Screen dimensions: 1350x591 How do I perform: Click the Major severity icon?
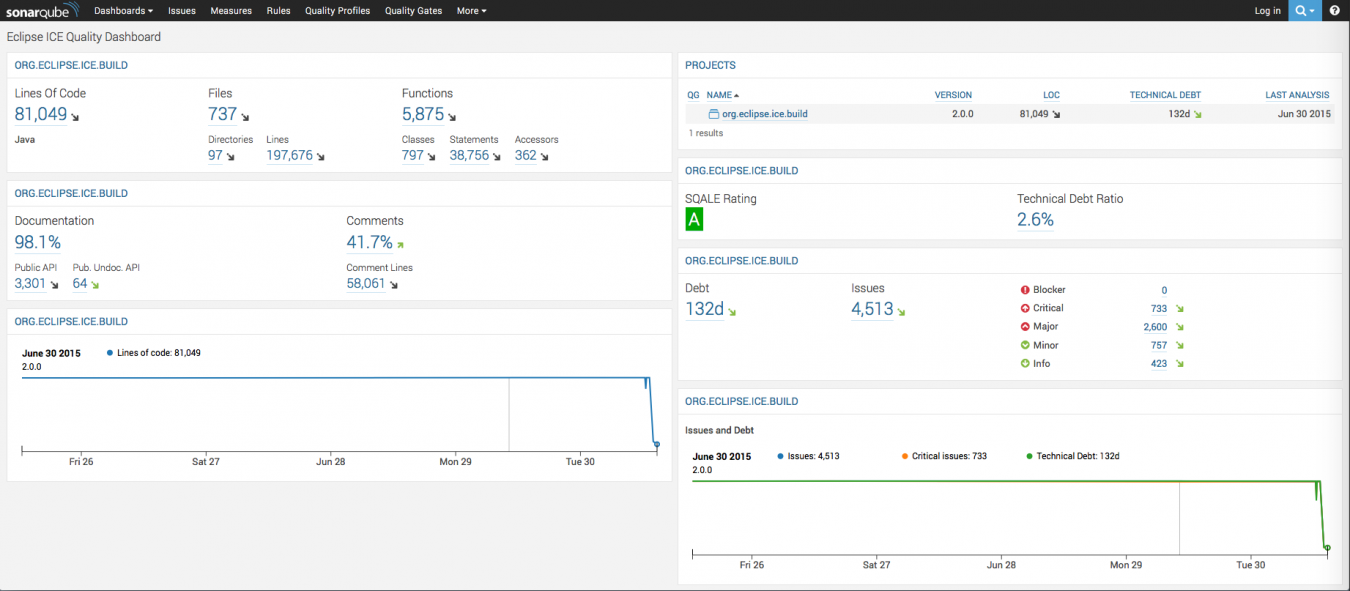click(x=1025, y=327)
